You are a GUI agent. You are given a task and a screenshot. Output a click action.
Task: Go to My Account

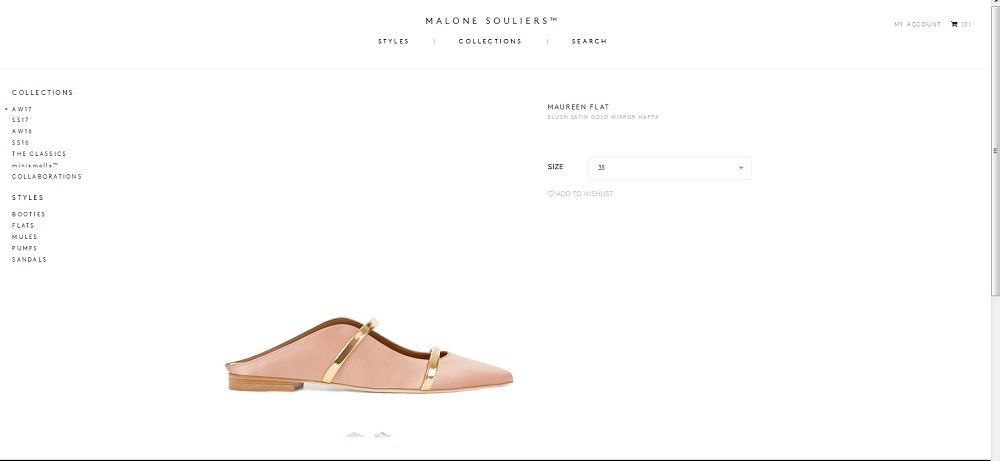pos(917,24)
